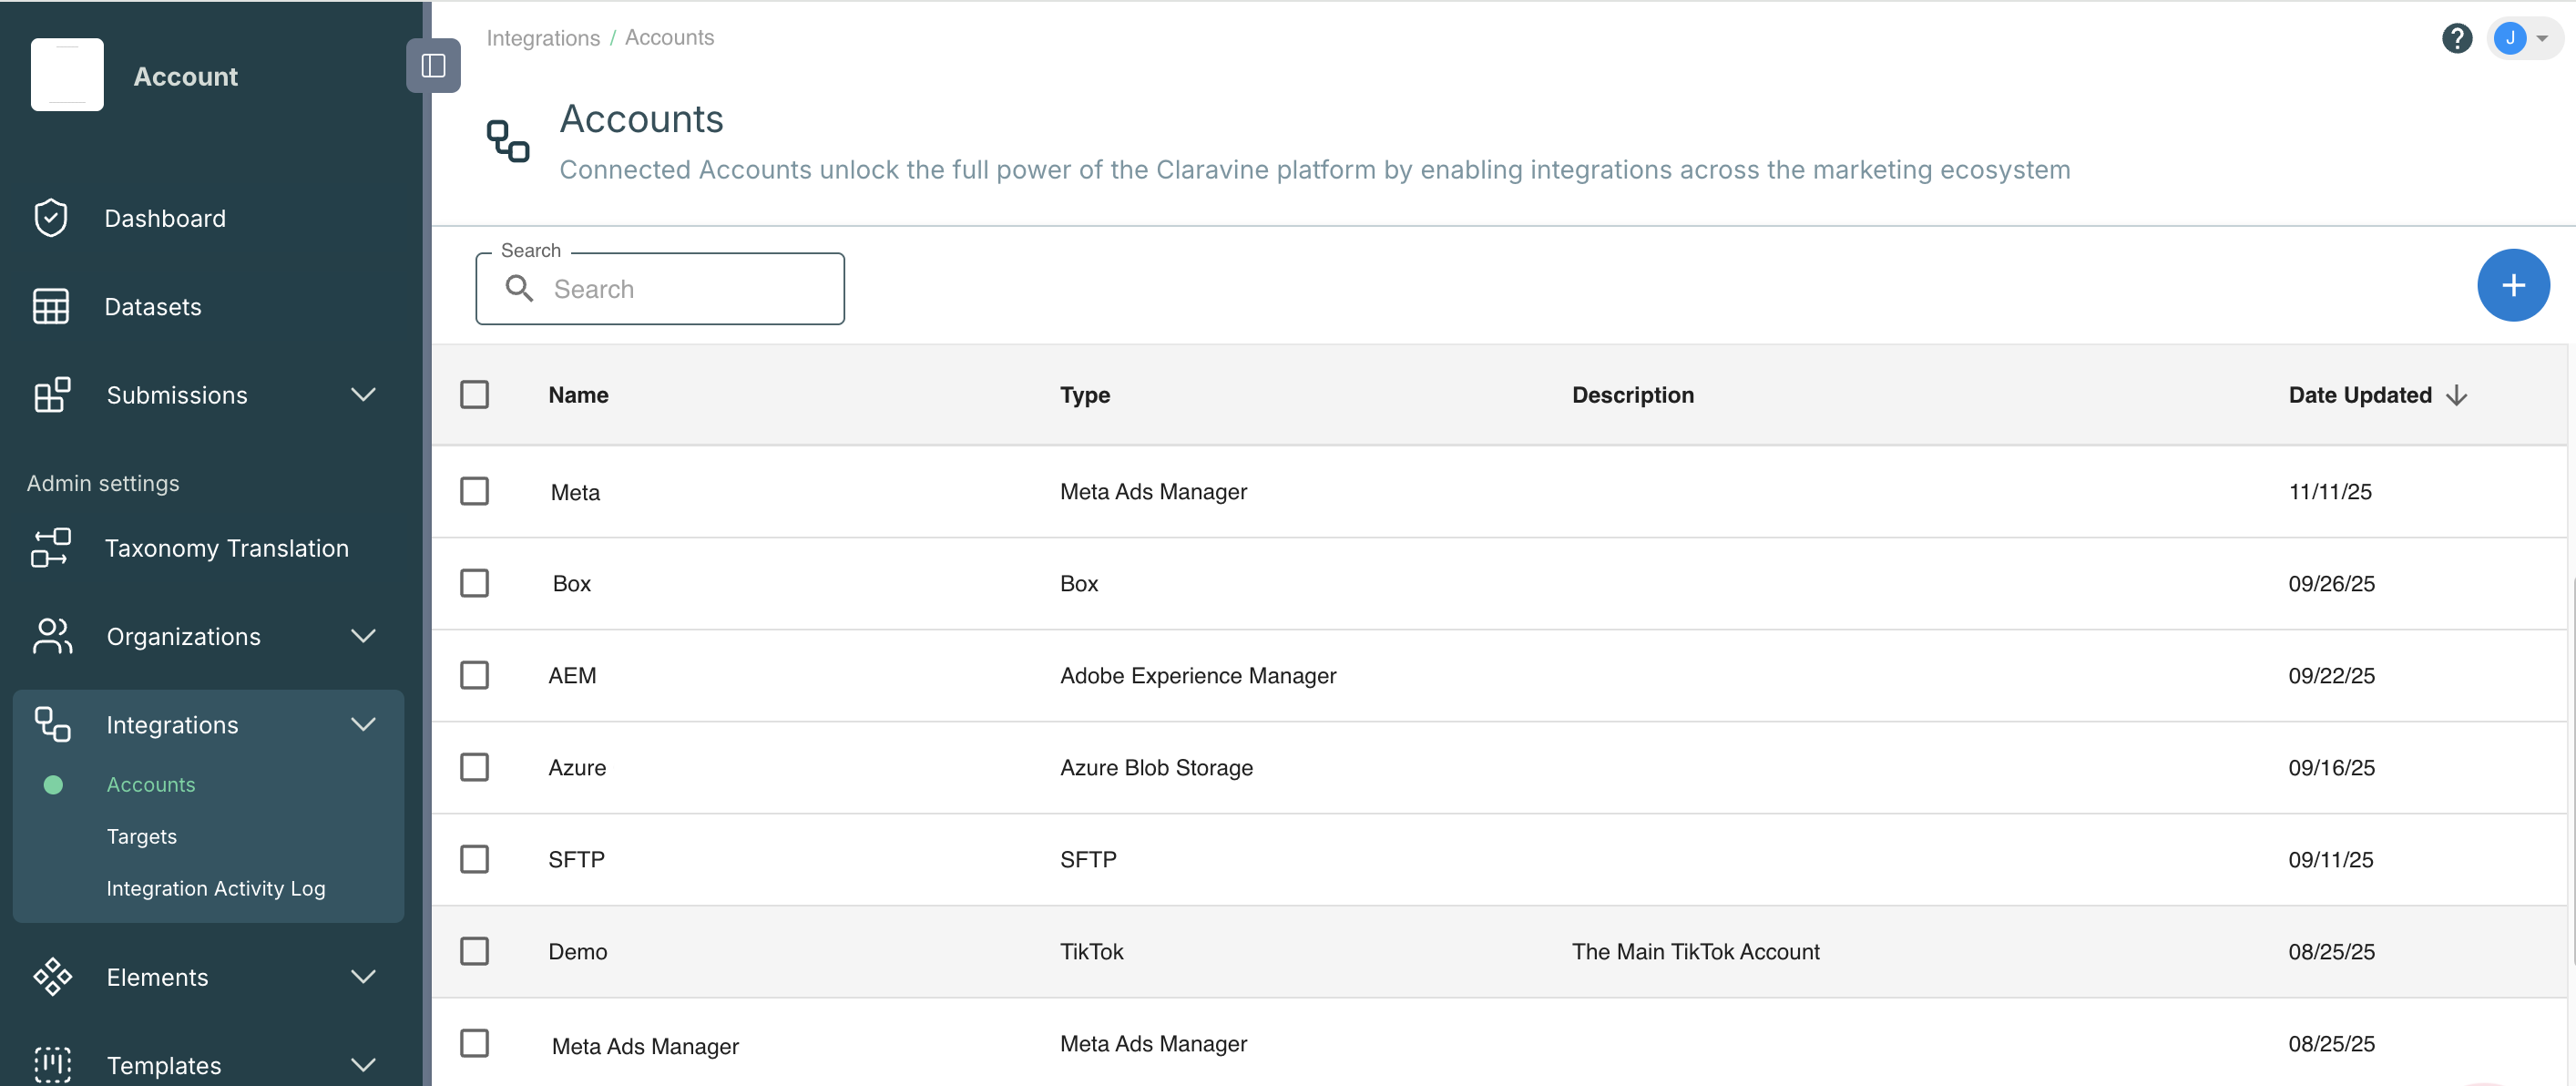
Task: Expand the Elements chevron
Action: 364,977
